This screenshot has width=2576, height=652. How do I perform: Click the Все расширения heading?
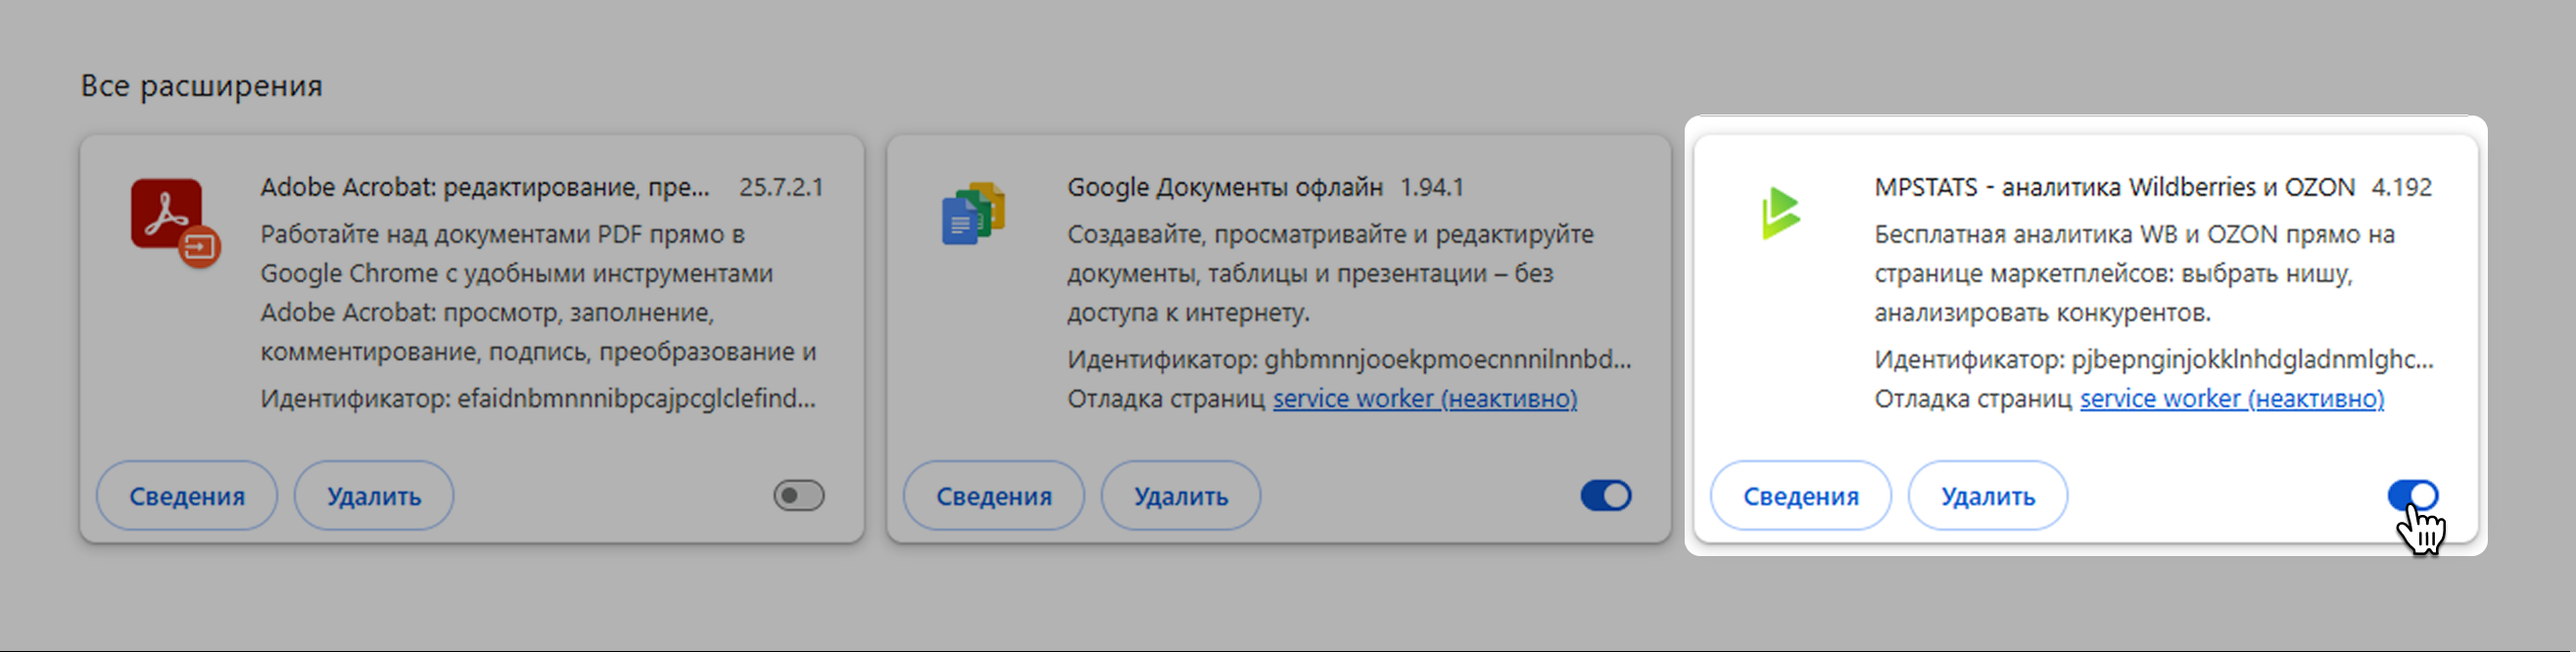pyautogui.click(x=201, y=86)
